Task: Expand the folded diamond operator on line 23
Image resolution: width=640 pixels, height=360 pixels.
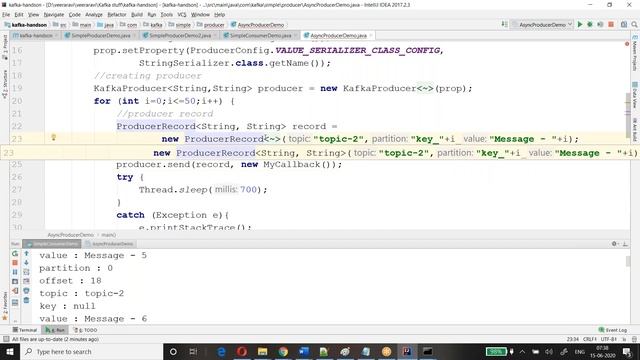Action: [x=272, y=139]
